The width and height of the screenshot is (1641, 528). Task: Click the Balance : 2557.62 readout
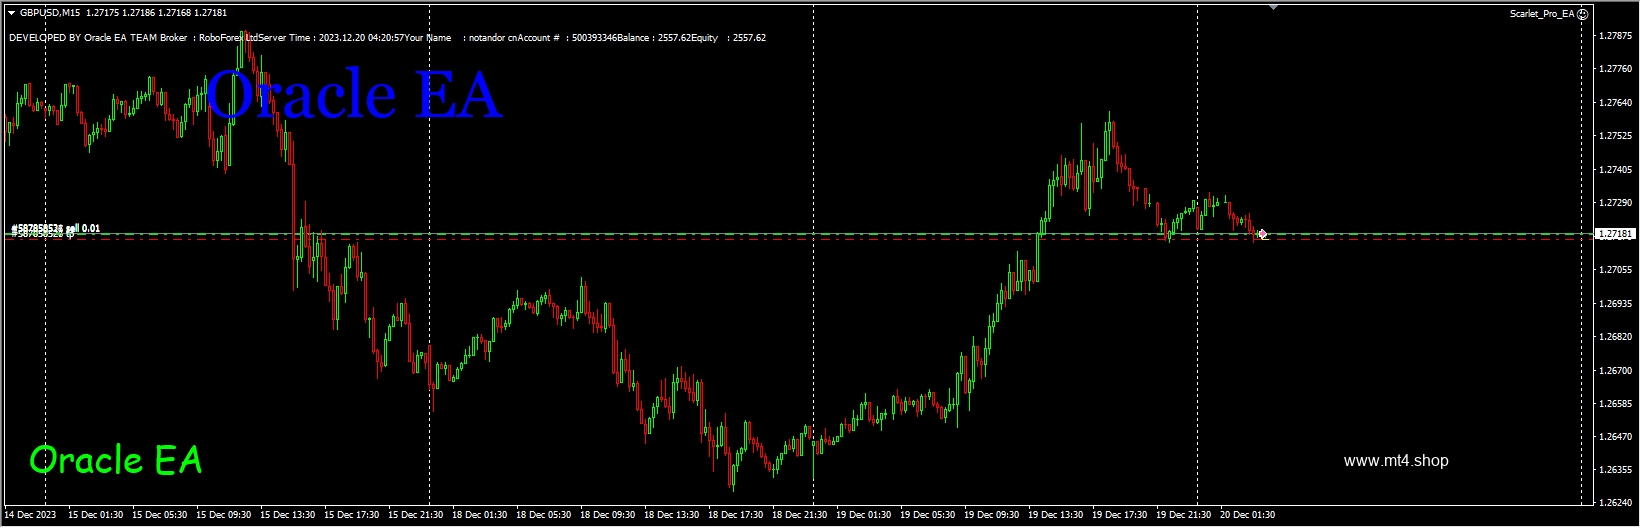[652, 38]
